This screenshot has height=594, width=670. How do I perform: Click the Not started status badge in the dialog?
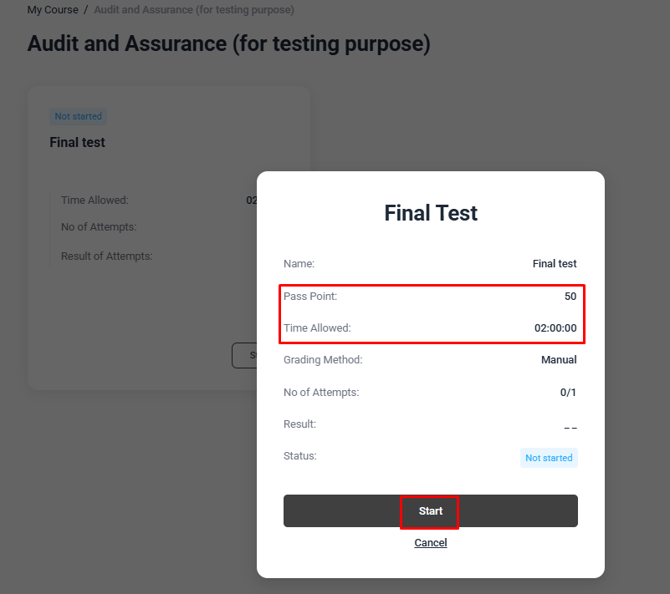[549, 458]
